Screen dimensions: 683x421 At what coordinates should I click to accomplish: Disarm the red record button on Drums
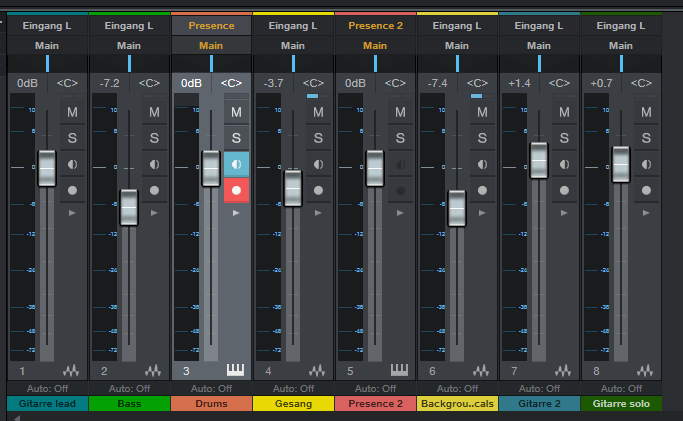[x=237, y=190]
